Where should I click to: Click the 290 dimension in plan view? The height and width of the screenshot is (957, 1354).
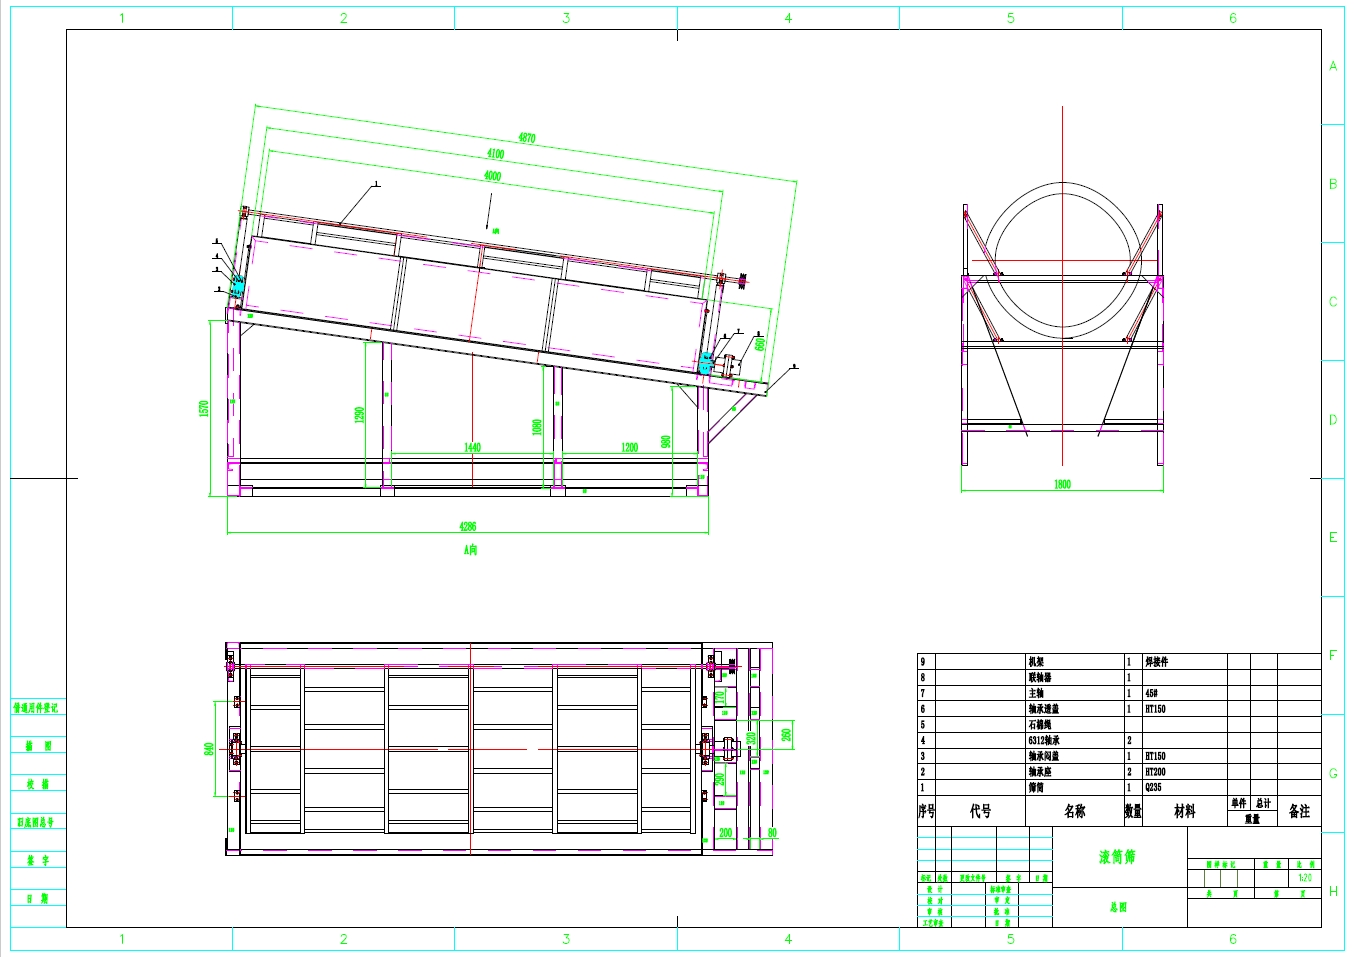(720, 780)
